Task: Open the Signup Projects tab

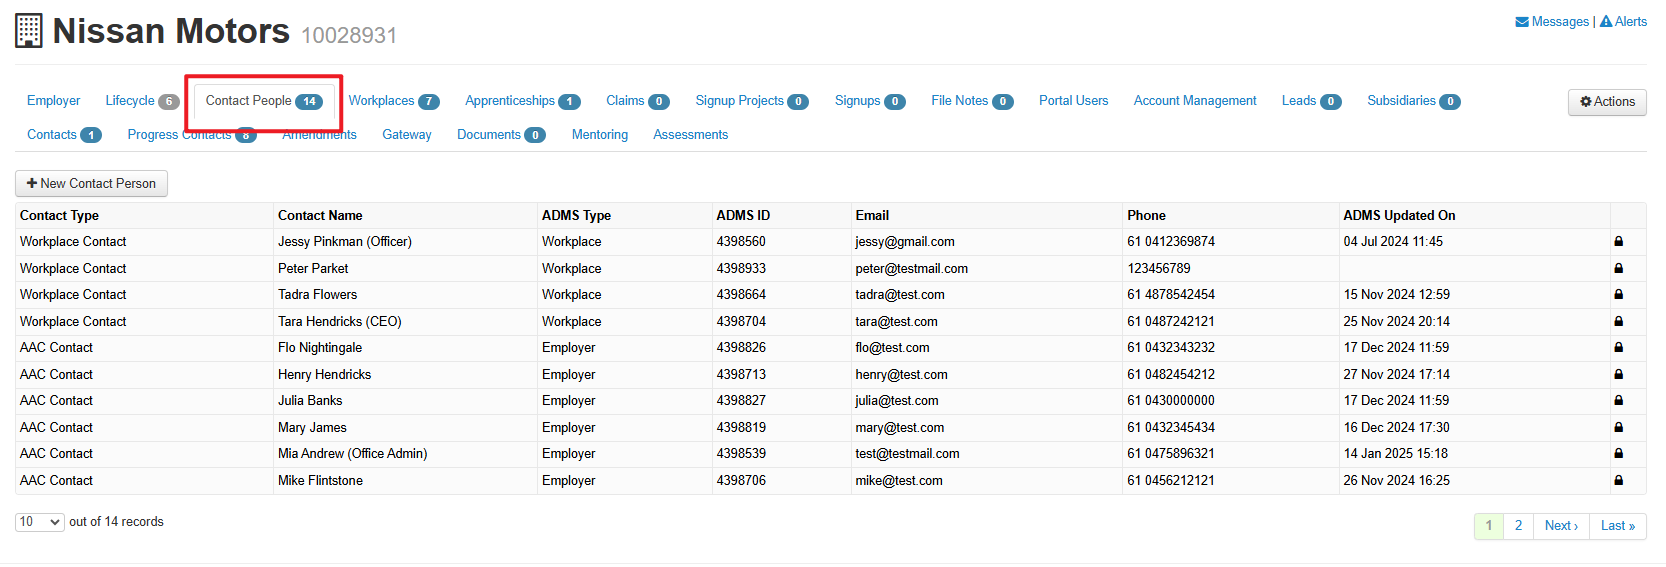Action: 752,101
